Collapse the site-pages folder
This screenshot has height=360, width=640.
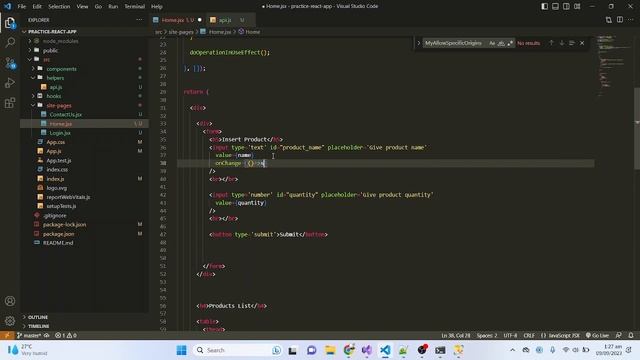click(x=33, y=105)
